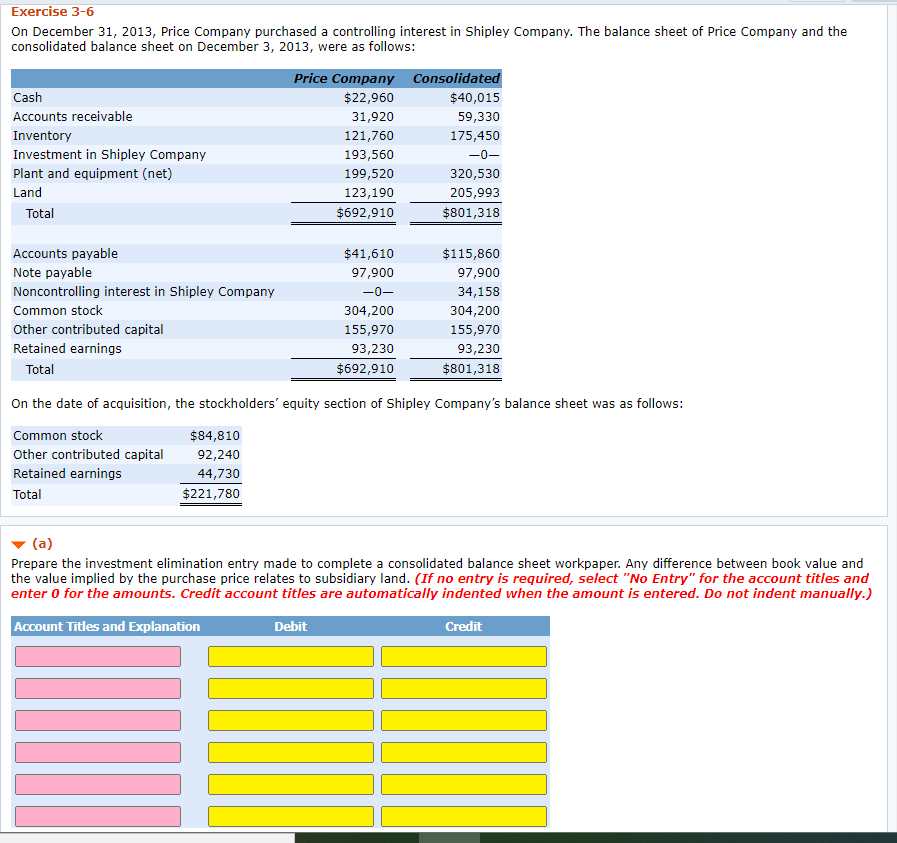Click the first row Credit field
This screenshot has width=897, height=843.
pyautogui.click(x=464, y=656)
